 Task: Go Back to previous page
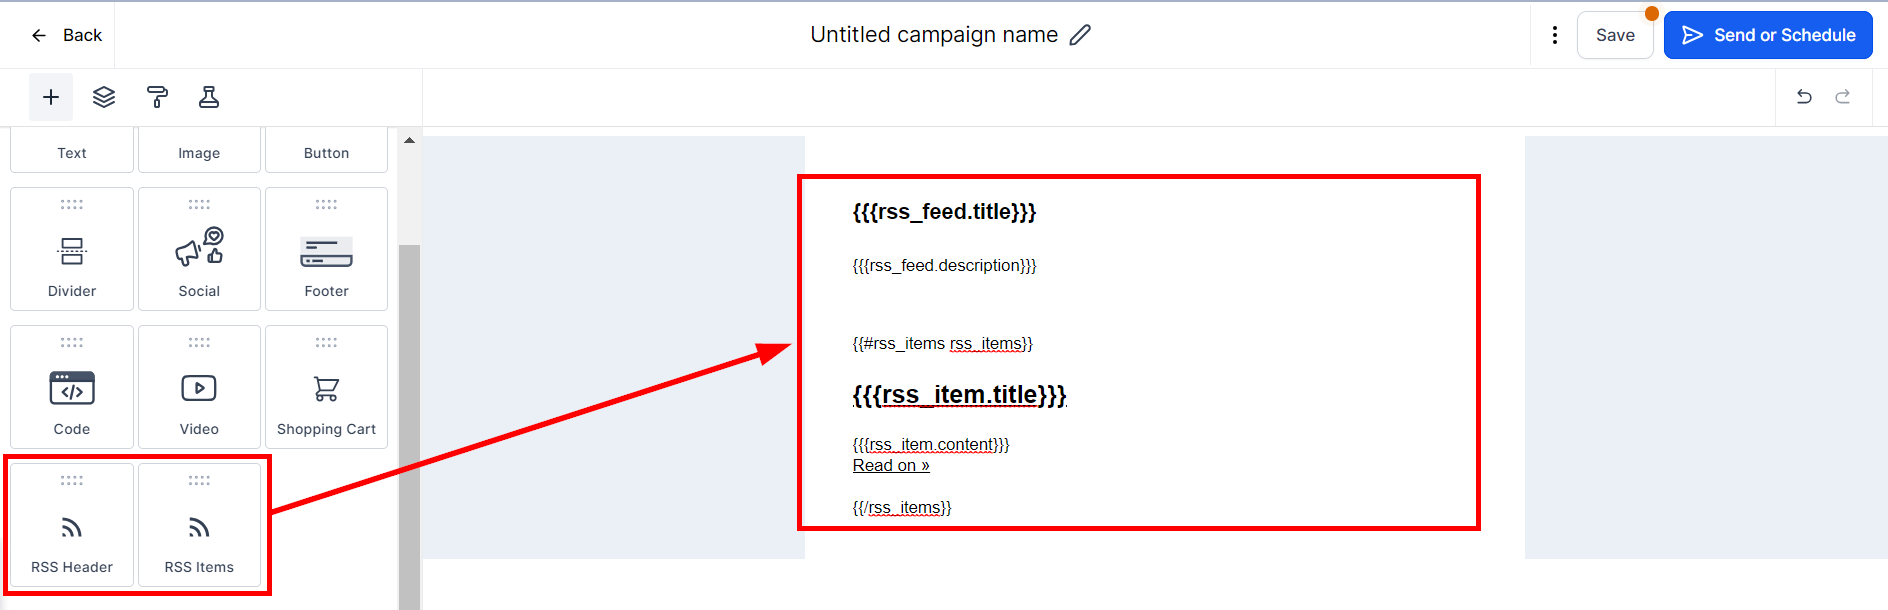pyautogui.click(x=67, y=35)
